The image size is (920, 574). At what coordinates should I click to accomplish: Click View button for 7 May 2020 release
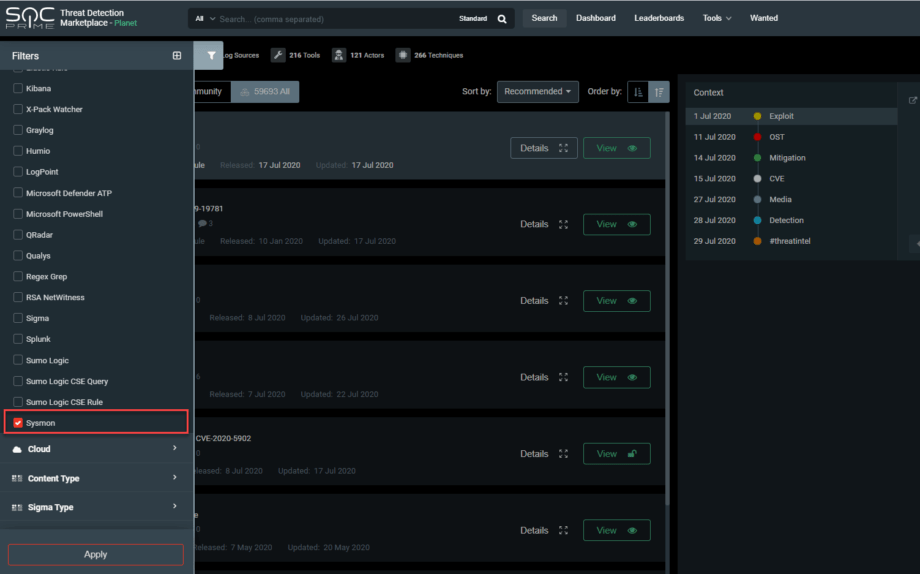(616, 530)
